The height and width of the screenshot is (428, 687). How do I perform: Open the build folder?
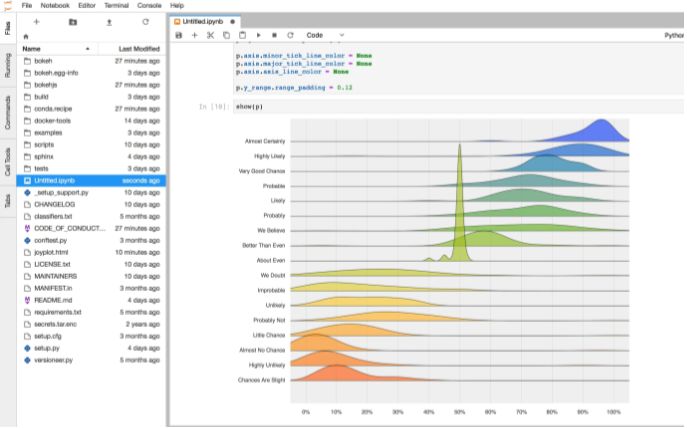point(91,97)
